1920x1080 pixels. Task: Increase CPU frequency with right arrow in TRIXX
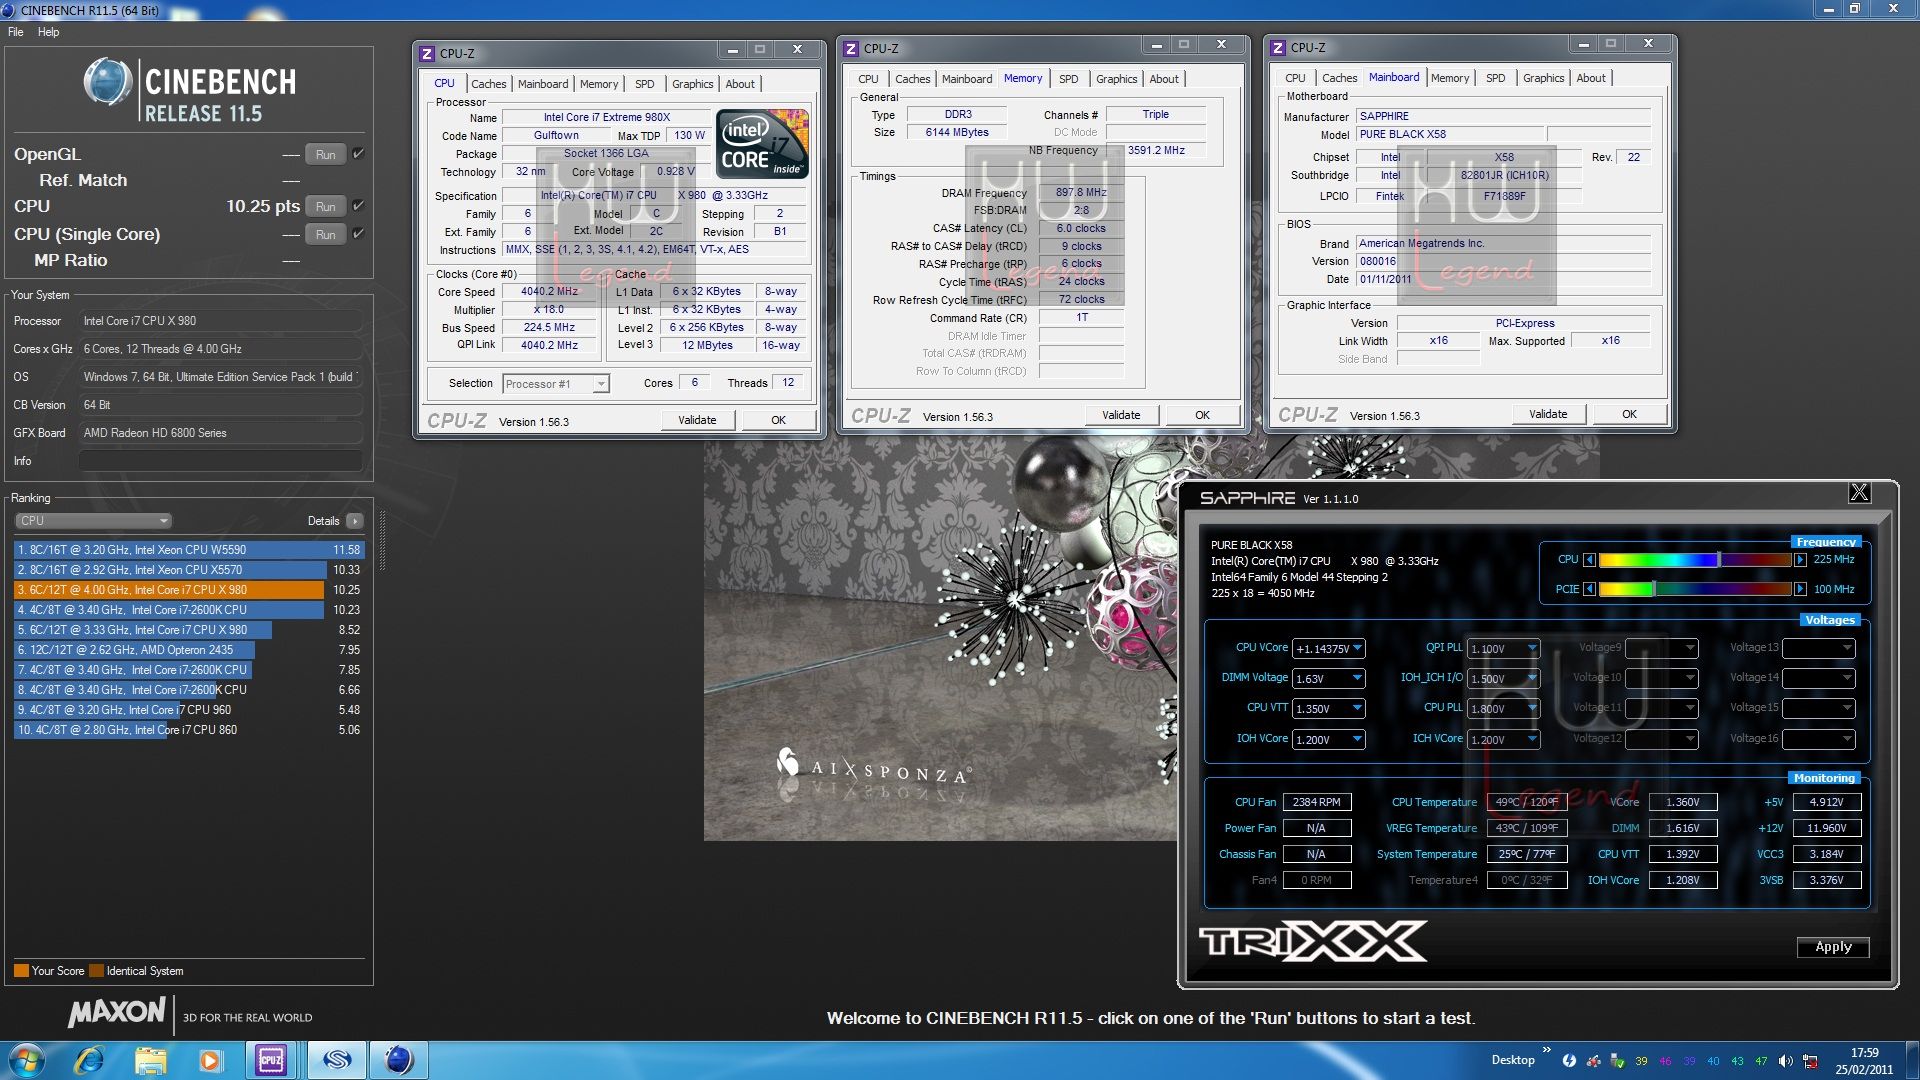pos(1800,560)
